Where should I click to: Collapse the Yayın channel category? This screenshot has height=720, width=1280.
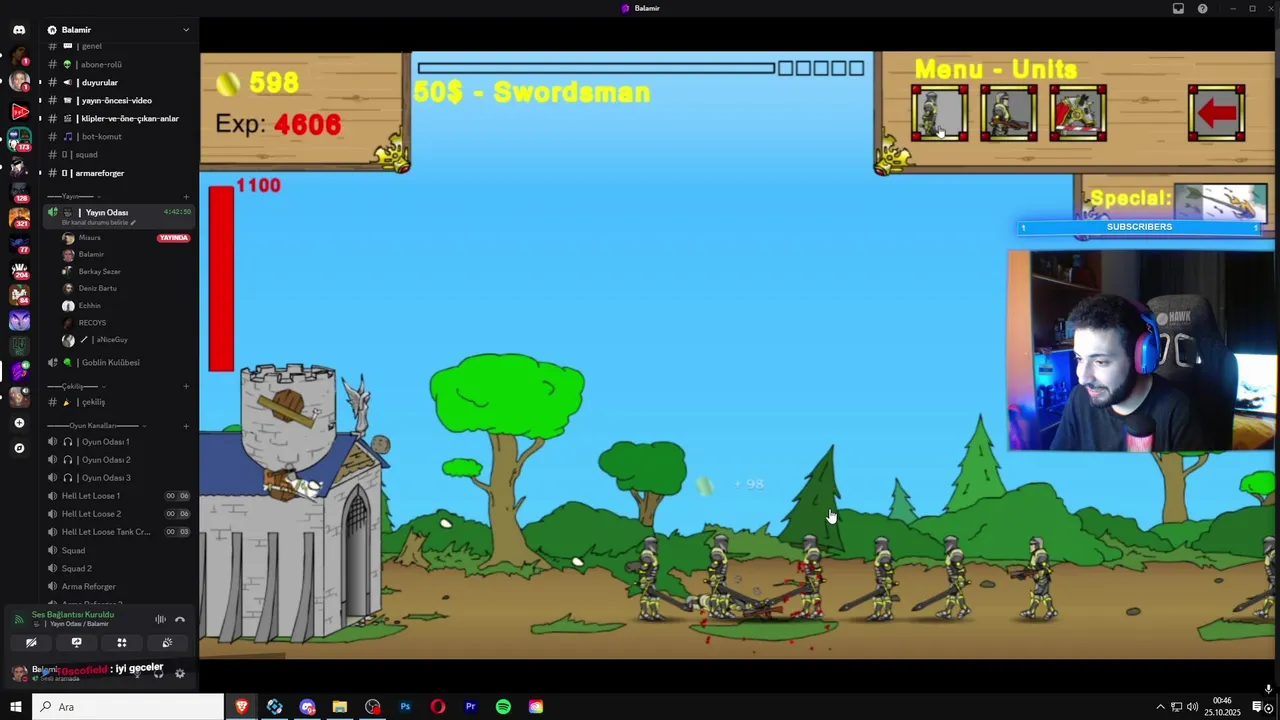pos(76,196)
